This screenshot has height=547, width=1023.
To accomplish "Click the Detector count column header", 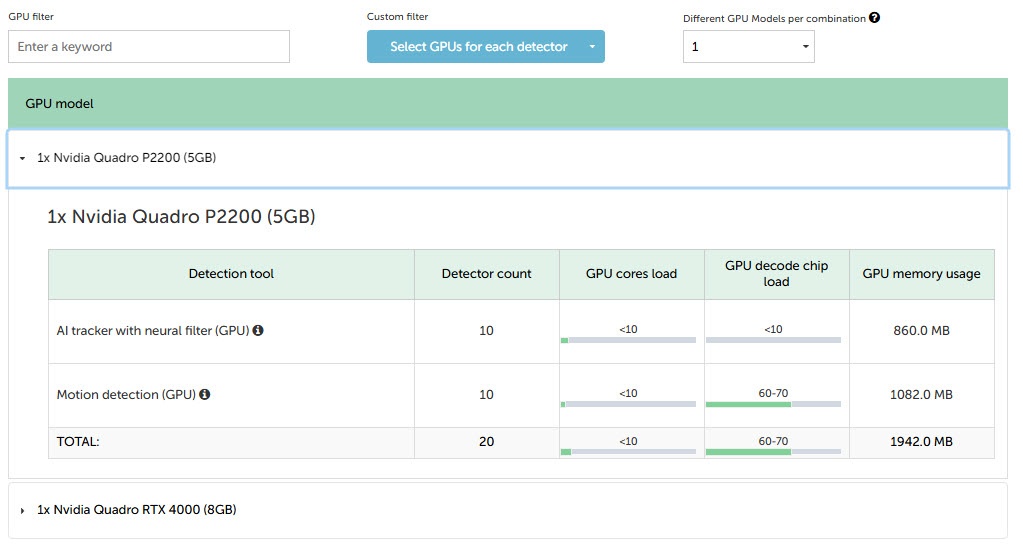I will pyautogui.click(x=486, y=274).
